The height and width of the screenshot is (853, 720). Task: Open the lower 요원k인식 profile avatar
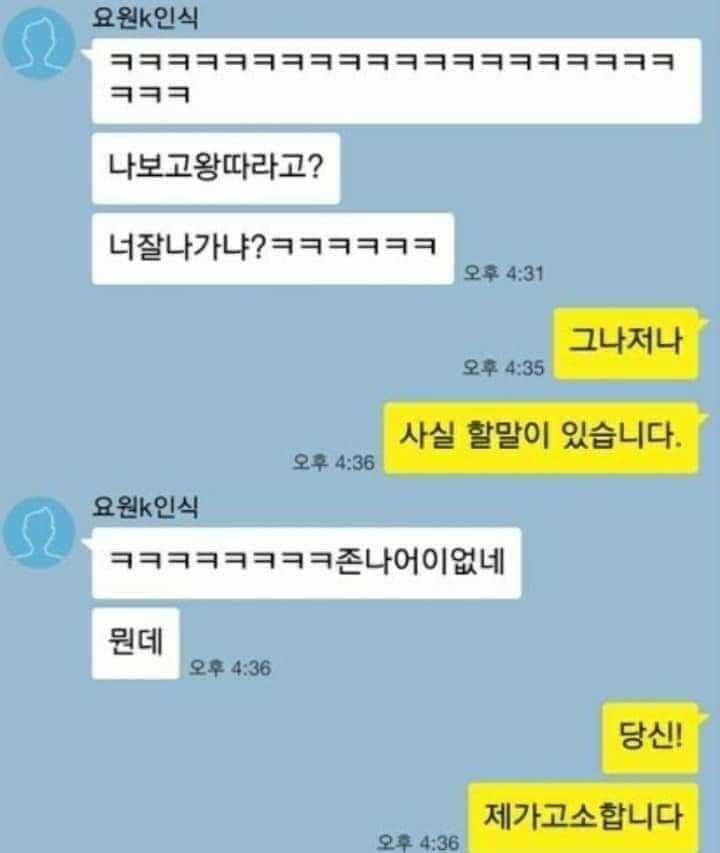click(x=39, y=532)
